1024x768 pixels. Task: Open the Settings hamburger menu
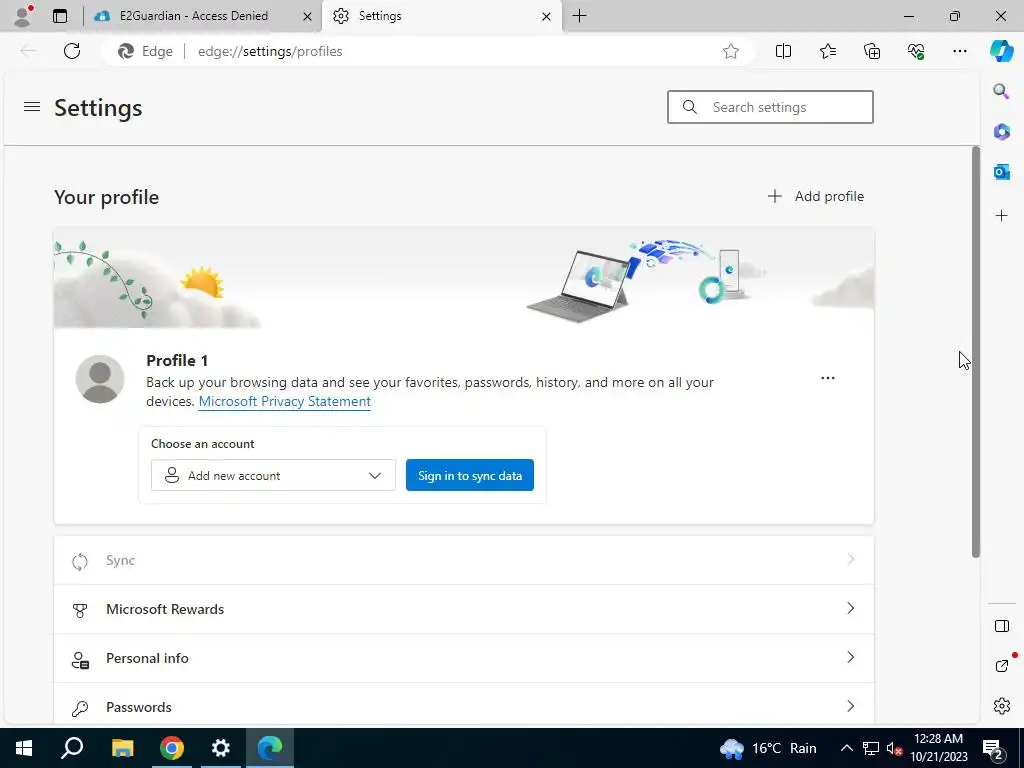(32, 106)
